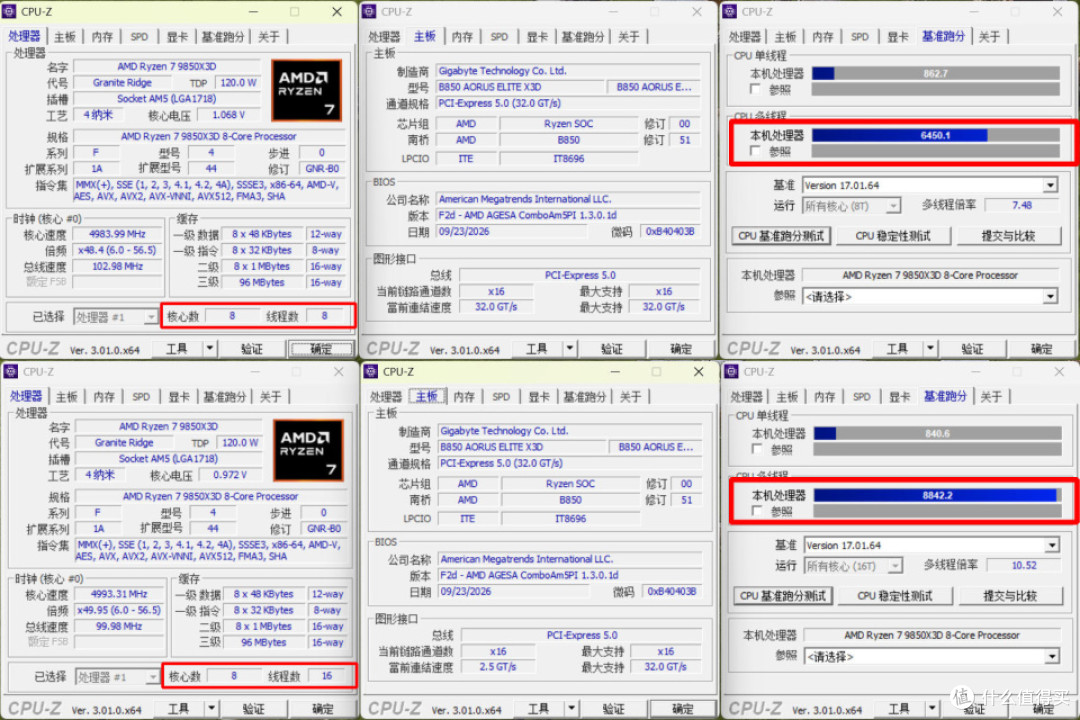Click 验证 in the 1.068 V processor window
Viewport: 1080px width, 720px height.
[x=252, y=349]
